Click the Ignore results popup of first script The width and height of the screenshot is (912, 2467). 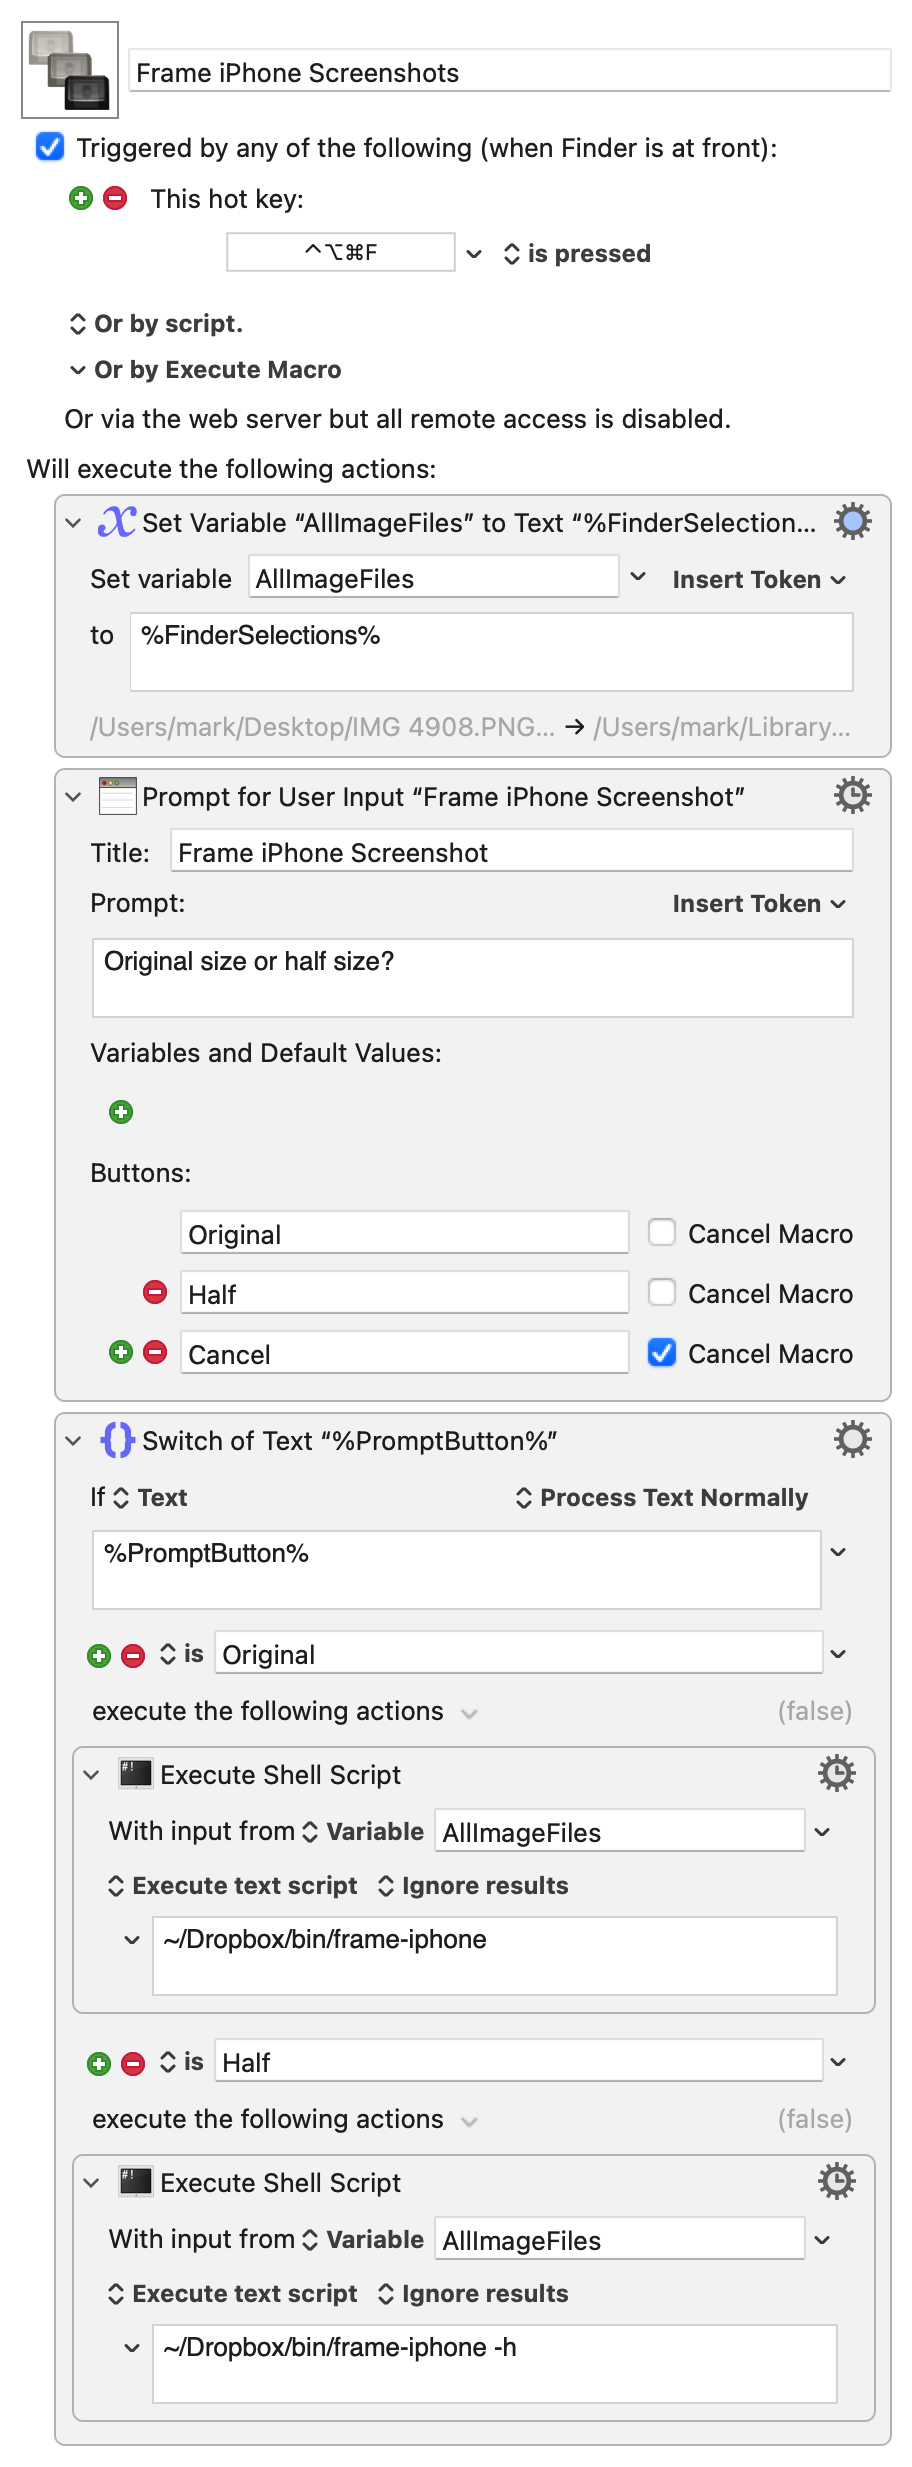473,1885
